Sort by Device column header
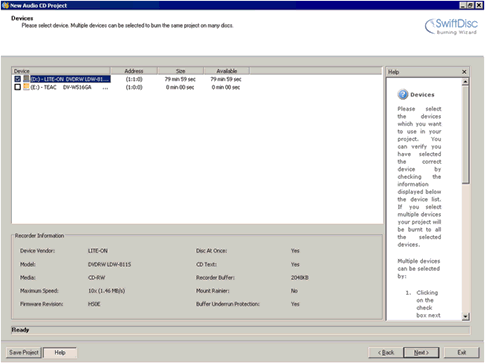Image resolution: width=485 pixels, height=363 pixels. click(x=61, y=71)
